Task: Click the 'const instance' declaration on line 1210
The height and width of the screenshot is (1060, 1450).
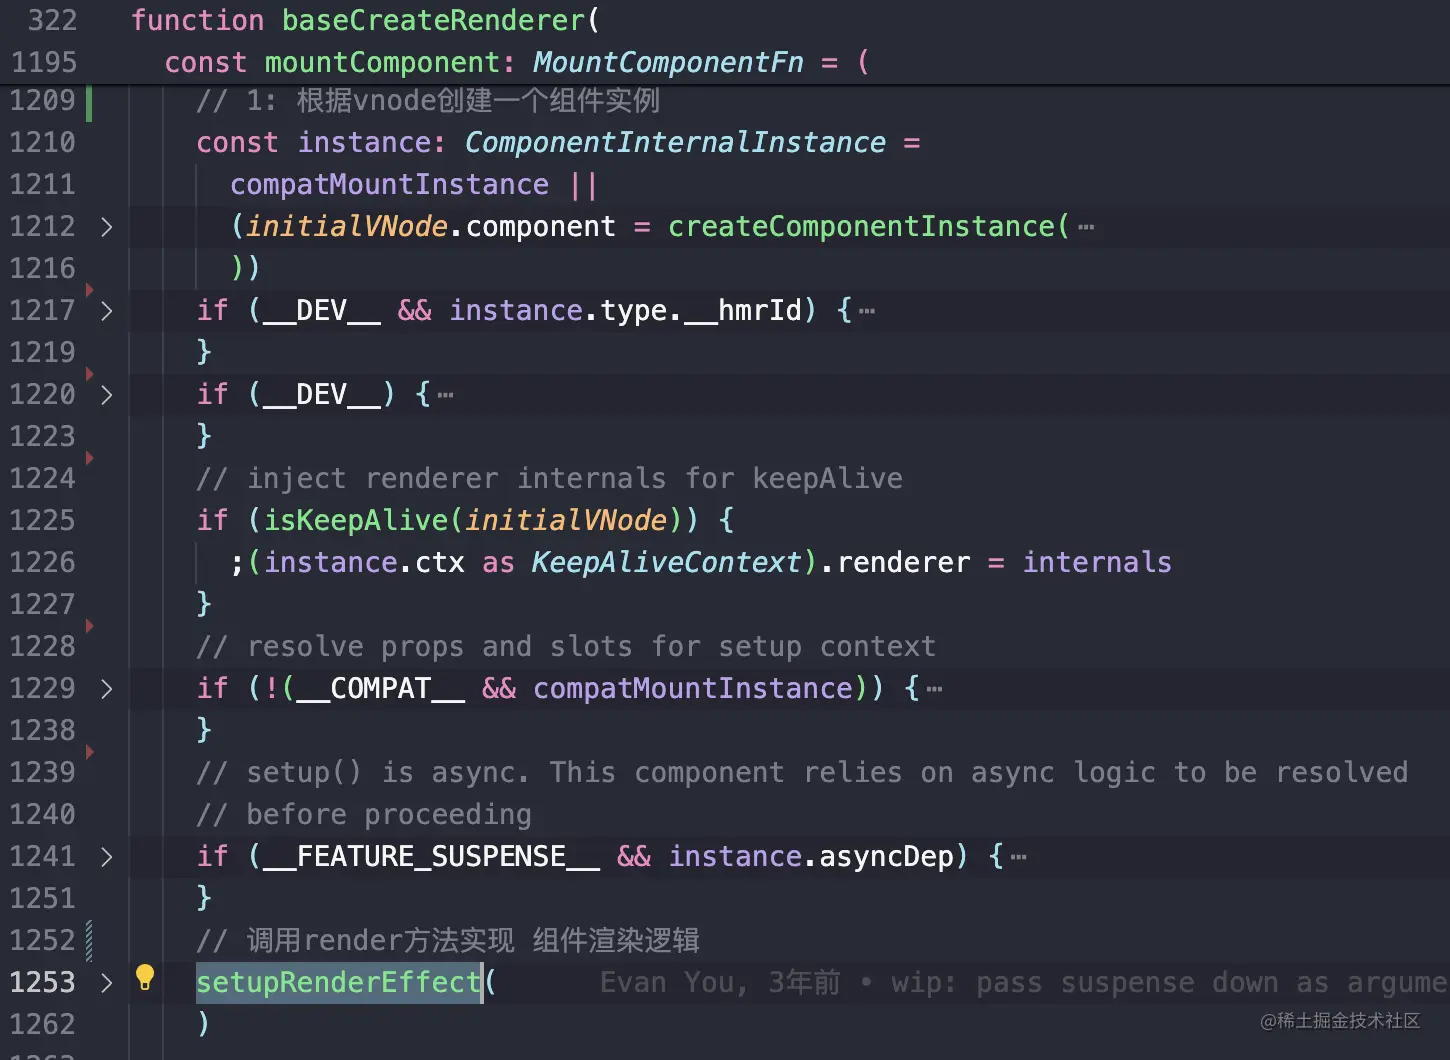Action: pos(312,143)
